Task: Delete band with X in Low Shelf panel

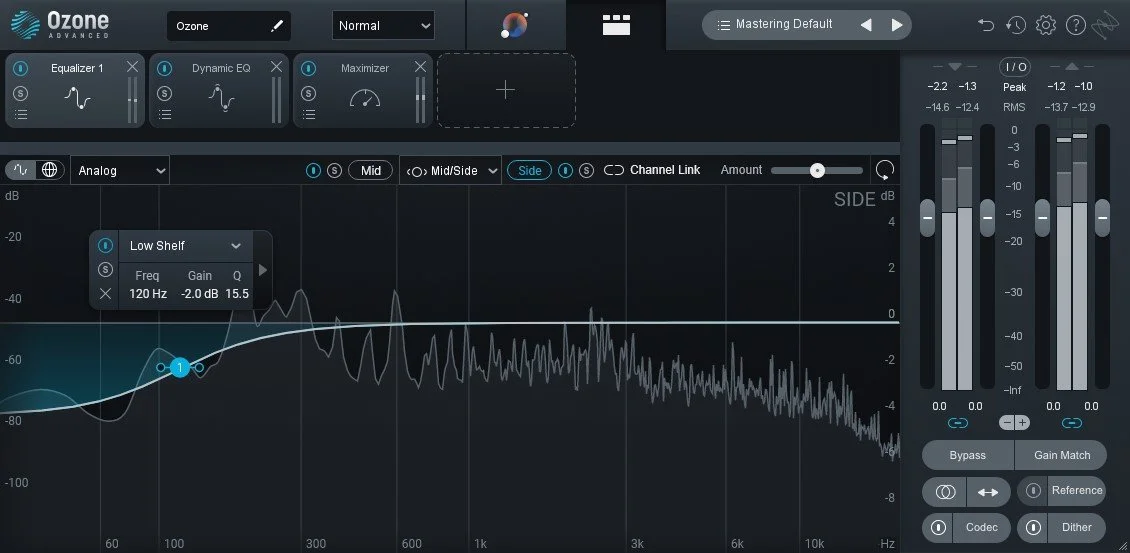Action: [x=105, y=293]
